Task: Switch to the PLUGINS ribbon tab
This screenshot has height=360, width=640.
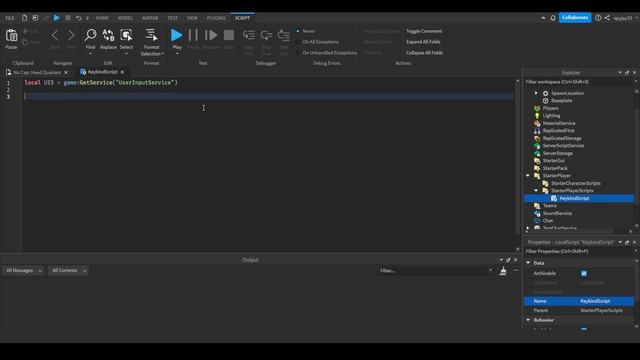Action: click(216, 18)
